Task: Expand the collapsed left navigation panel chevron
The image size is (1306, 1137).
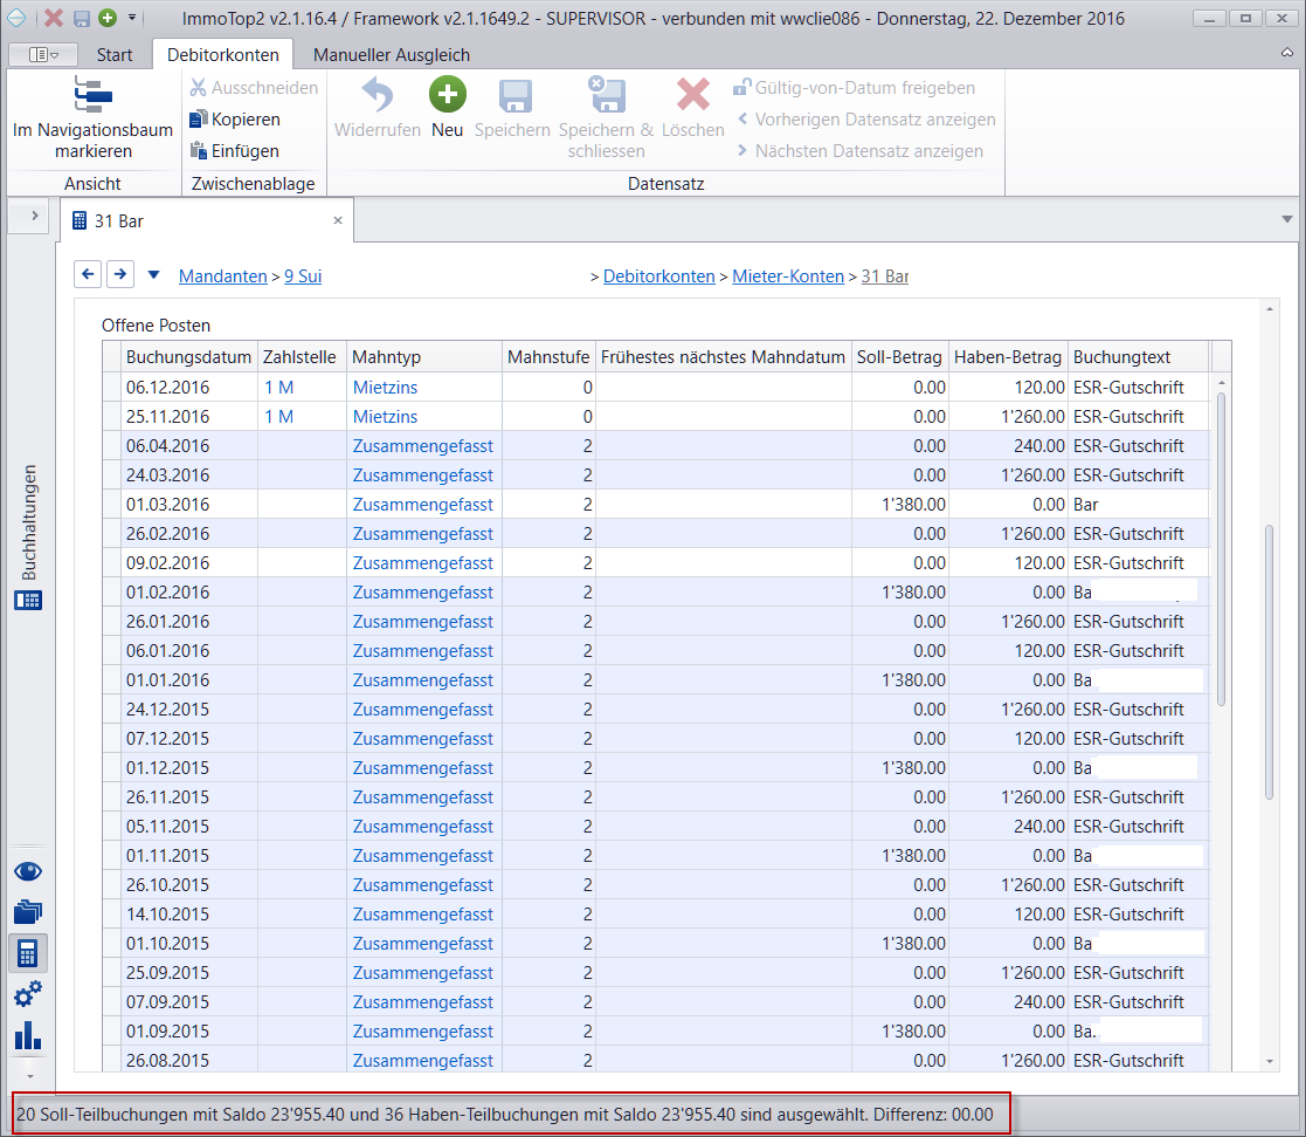Action: click(x=34, y=216)
